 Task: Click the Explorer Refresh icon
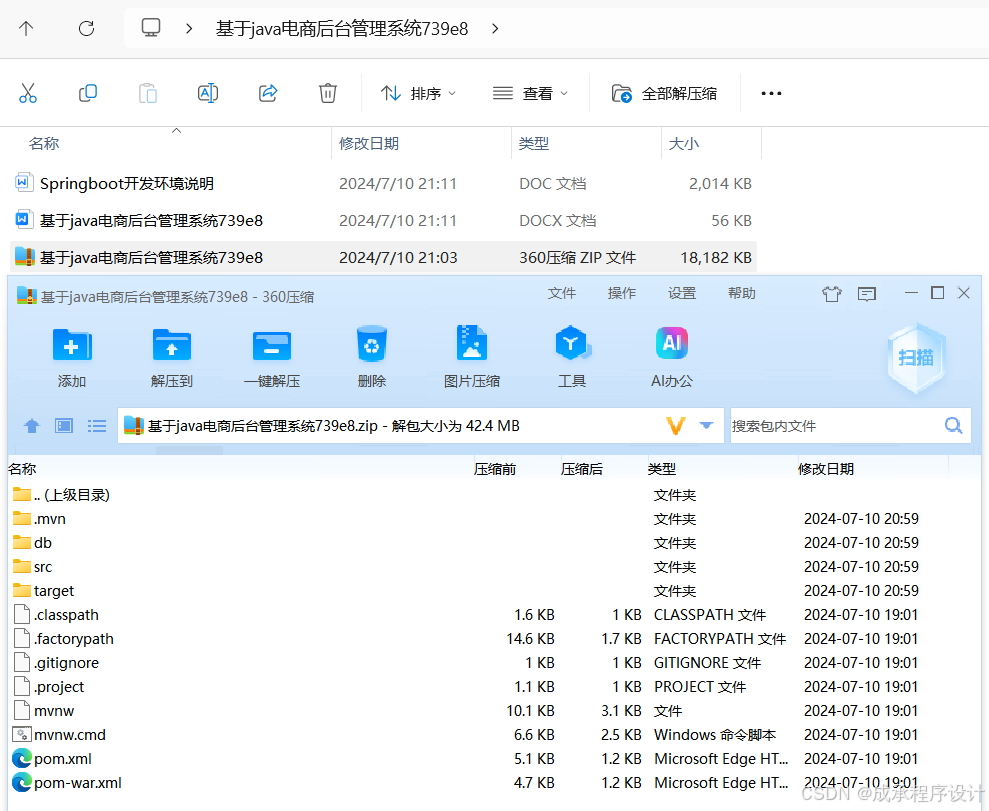tap(86, 28)
